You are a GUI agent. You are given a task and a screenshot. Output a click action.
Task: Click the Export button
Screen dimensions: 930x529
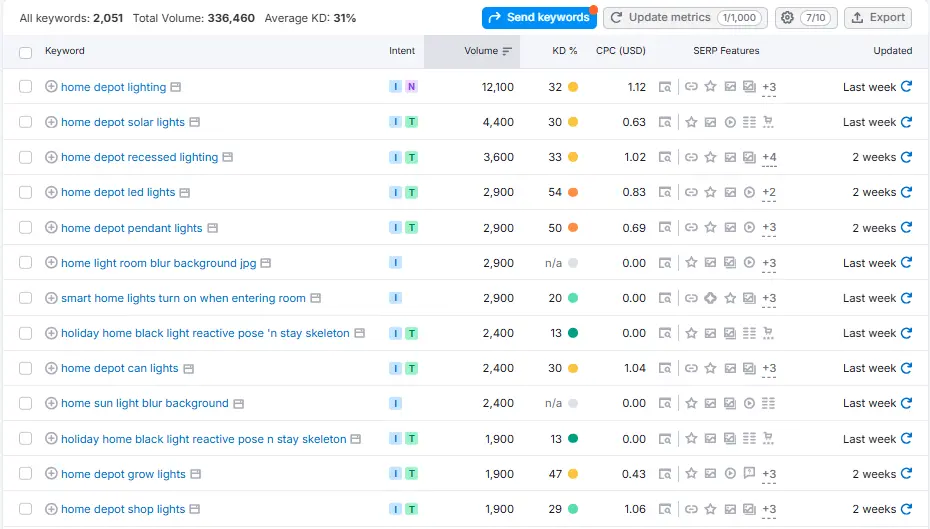coord(877,17)
